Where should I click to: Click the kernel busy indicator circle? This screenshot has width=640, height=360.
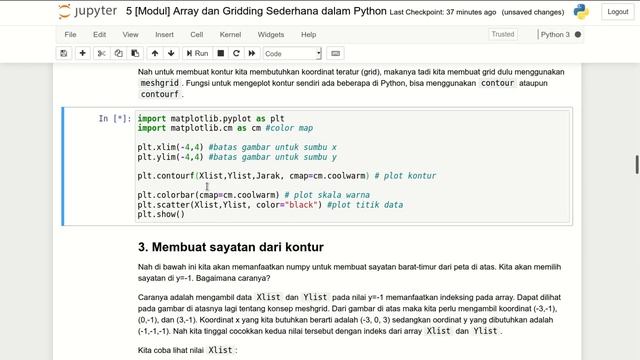point(578,35)
